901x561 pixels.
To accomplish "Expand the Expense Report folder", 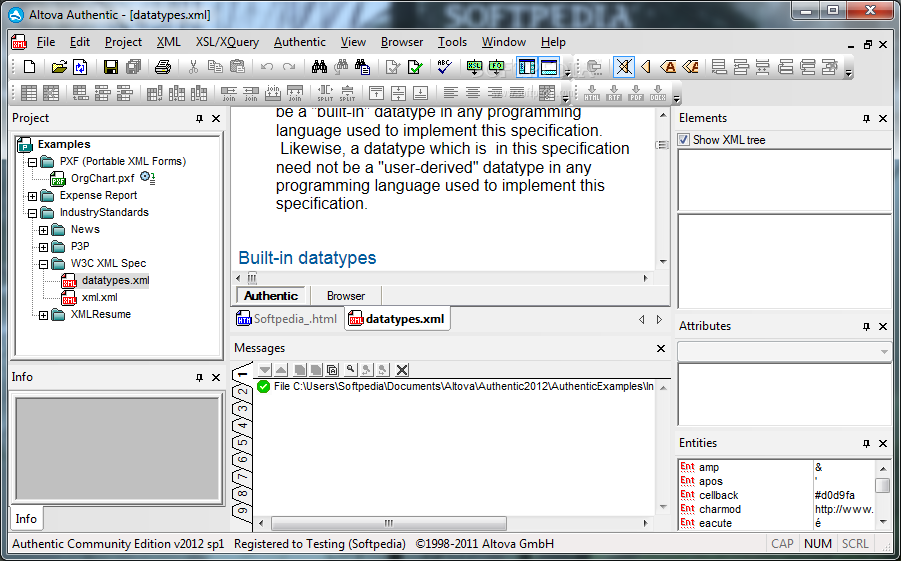I will pyautogui.click(x=32, y=196).
